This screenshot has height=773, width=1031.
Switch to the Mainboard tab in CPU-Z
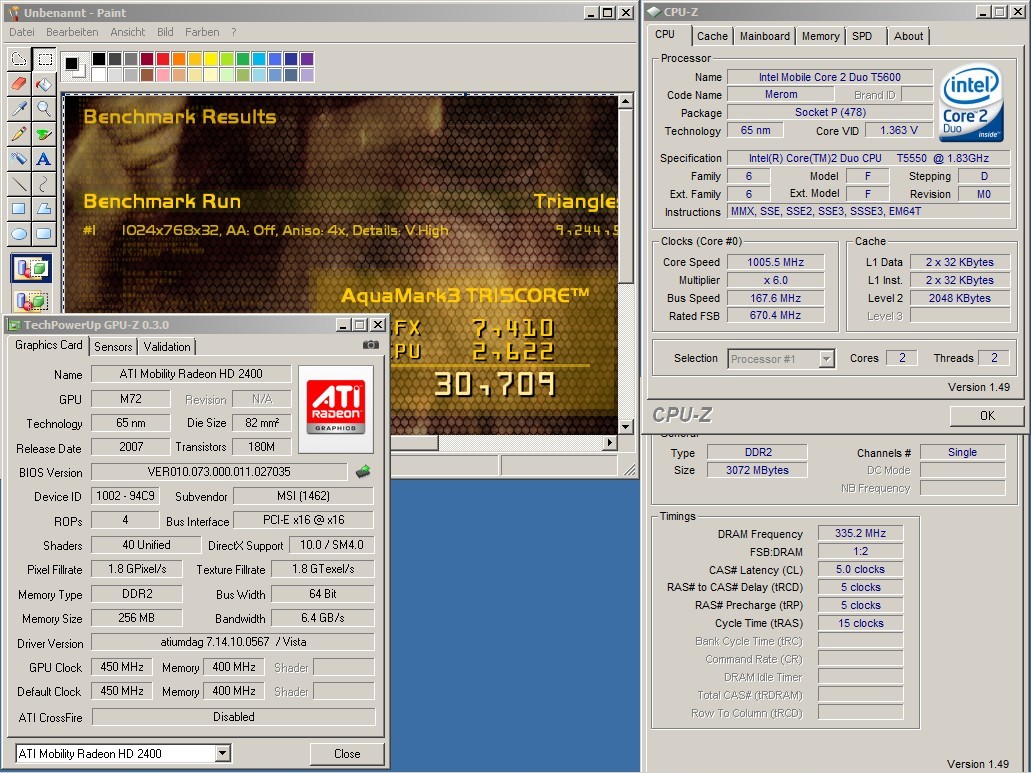click(x=765, y=36)
